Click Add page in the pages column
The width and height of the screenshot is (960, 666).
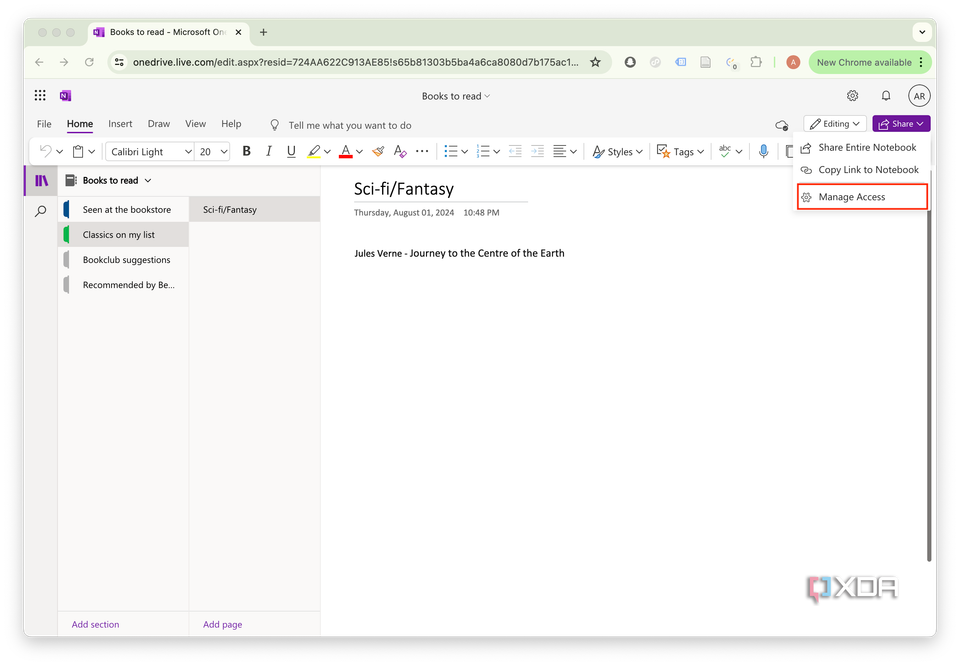222,623
